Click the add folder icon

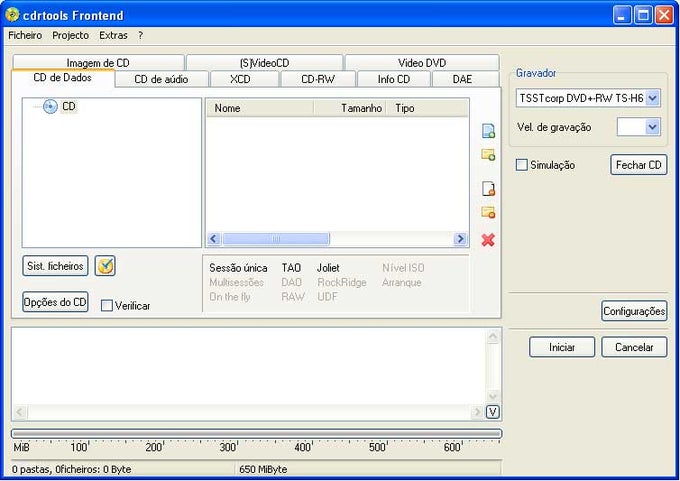coord(488,154)
